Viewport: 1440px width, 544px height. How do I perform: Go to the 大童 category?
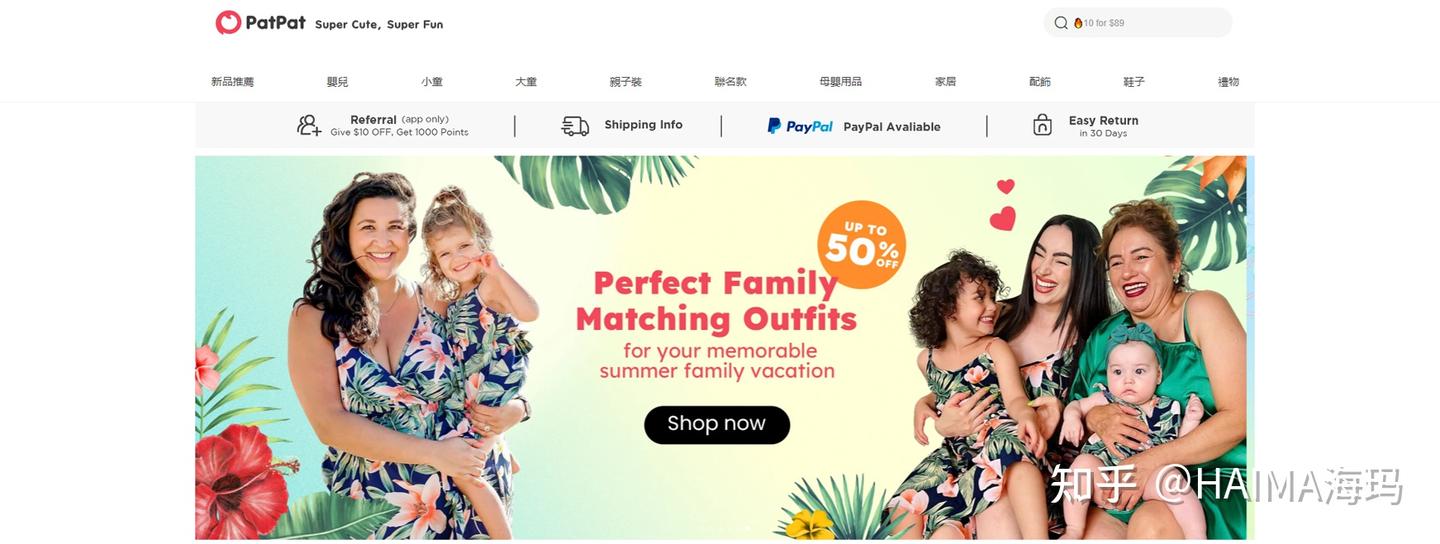(x=526, y=82)
